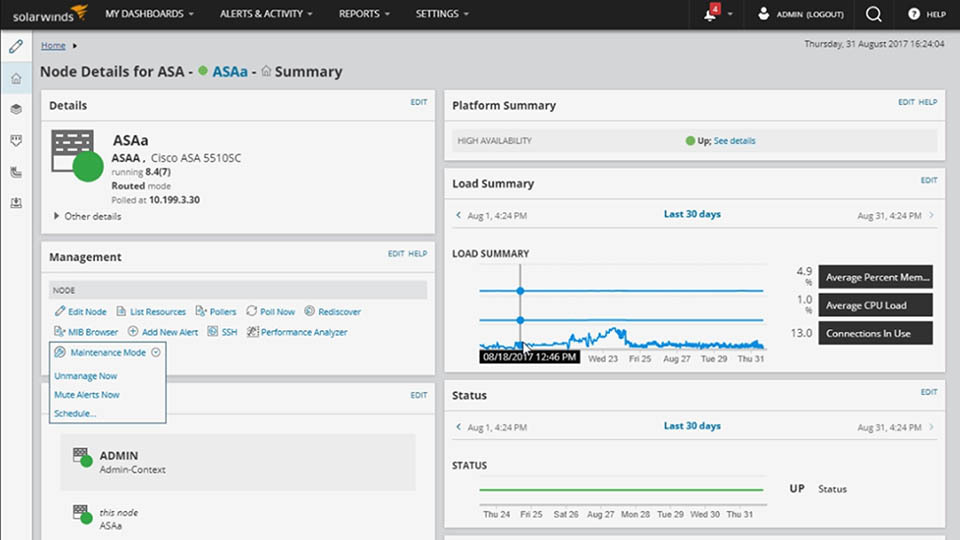Viewport: 960px width, 540px height.
Task: Click the admin user silhouette icon
Action: click(763, 13)
